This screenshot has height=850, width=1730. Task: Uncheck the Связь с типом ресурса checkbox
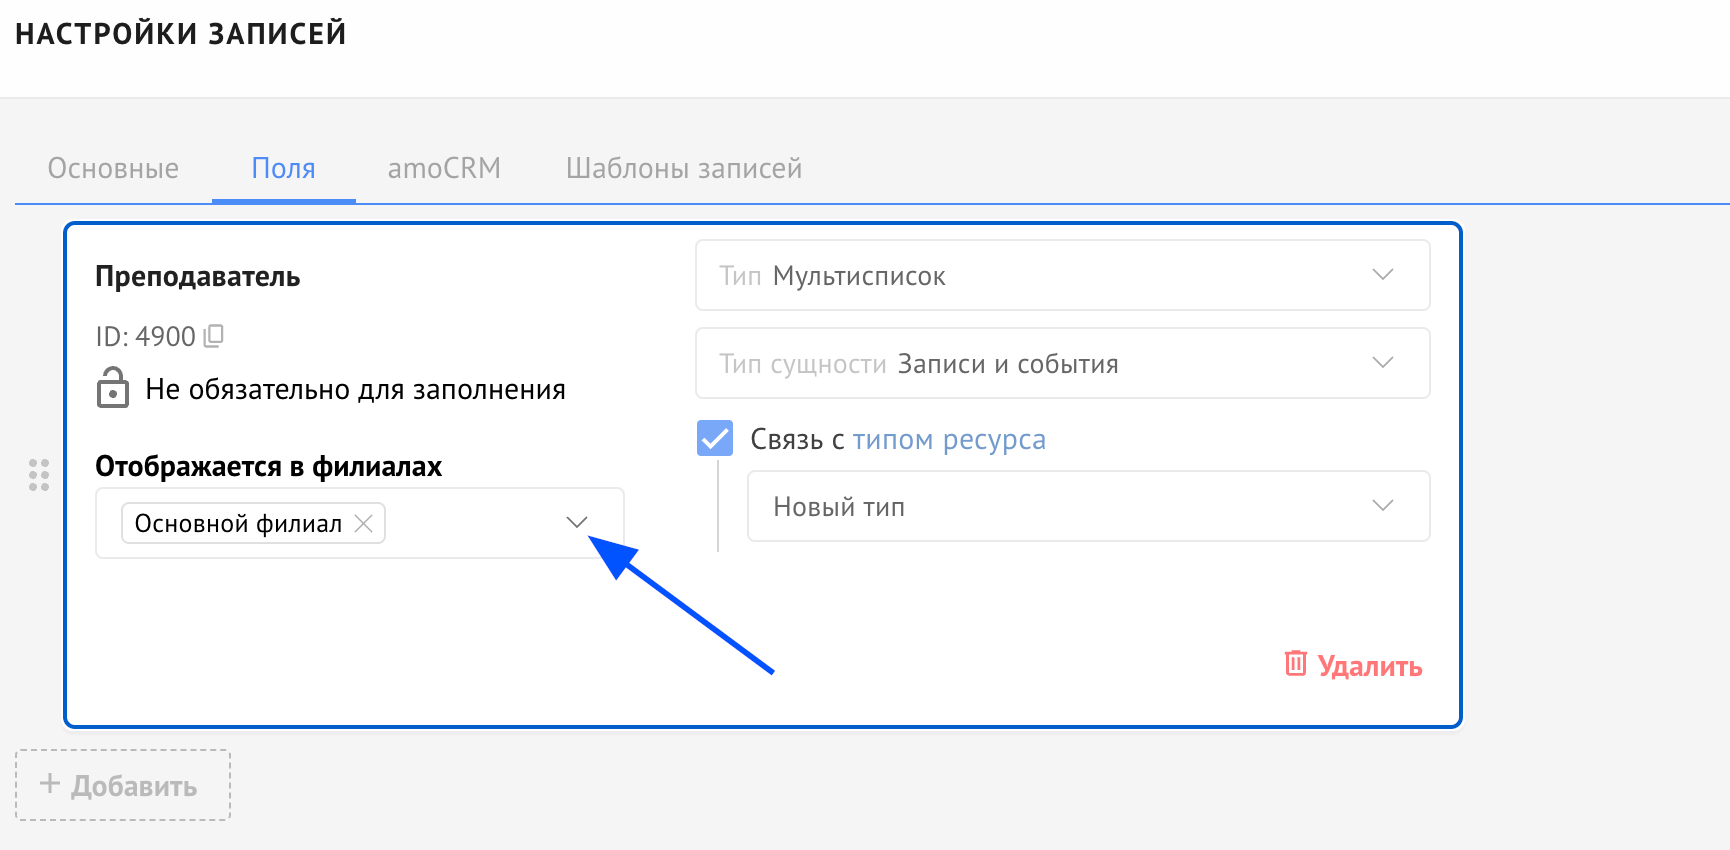point(715,439)
